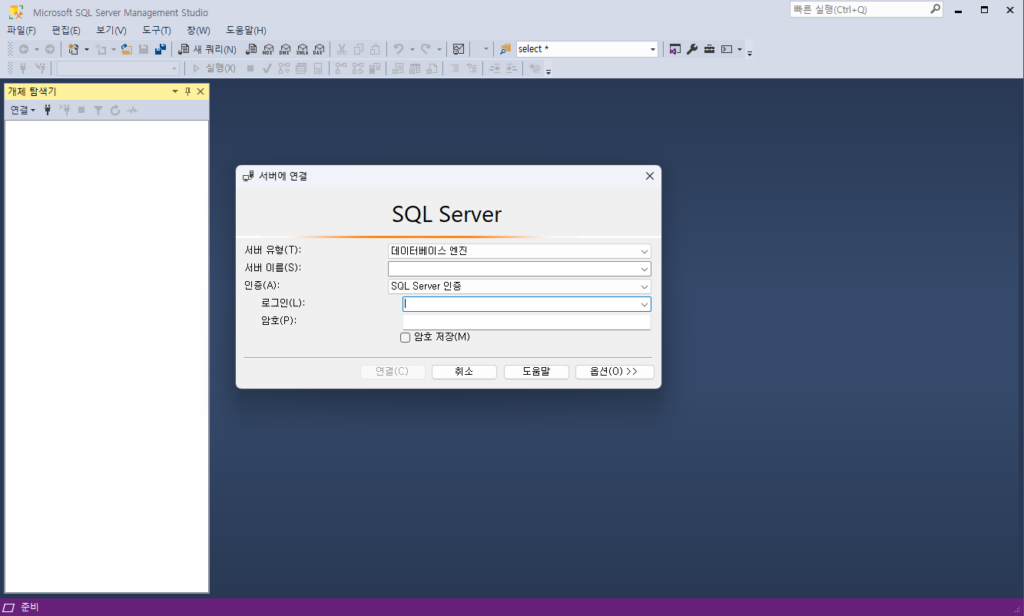Click the Open File folder icon

[127, 49]
